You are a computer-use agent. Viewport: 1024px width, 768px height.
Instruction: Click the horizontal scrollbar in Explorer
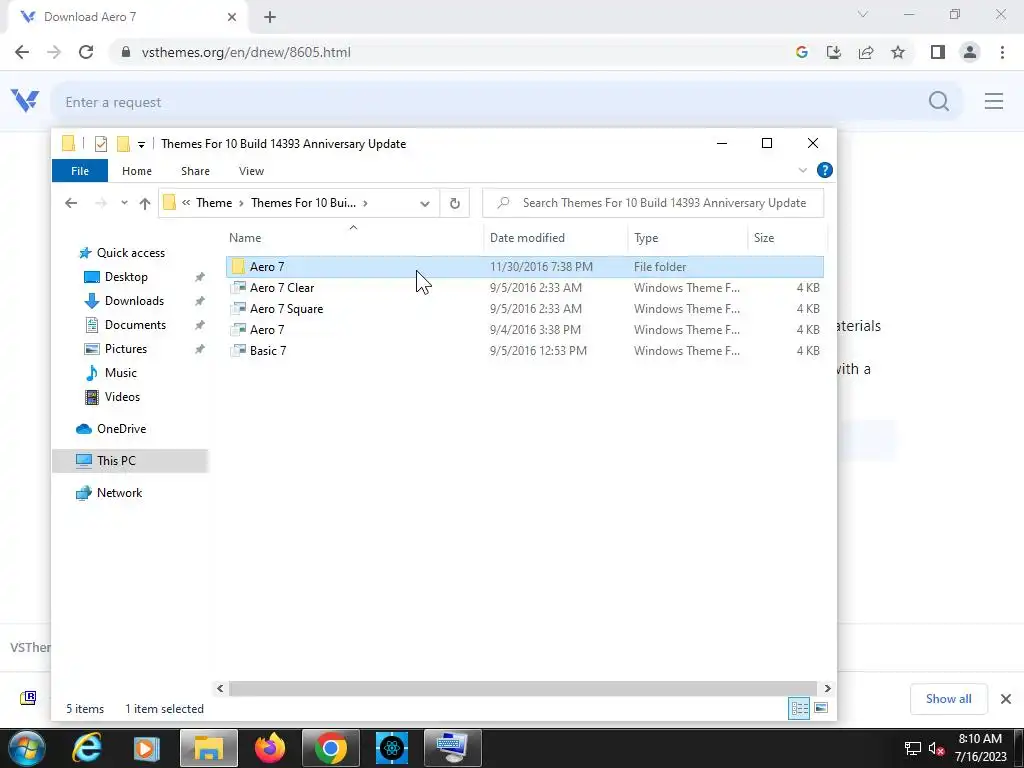(x=522, y=688)
